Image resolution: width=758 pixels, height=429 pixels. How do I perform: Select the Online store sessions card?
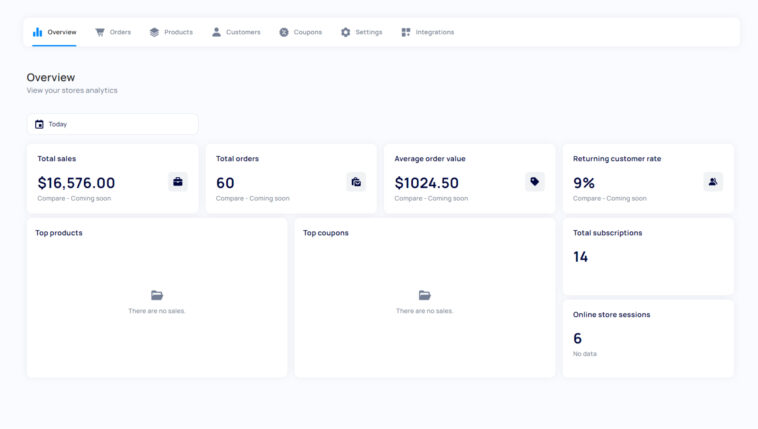pyautogui.click(x=648, y=339)
